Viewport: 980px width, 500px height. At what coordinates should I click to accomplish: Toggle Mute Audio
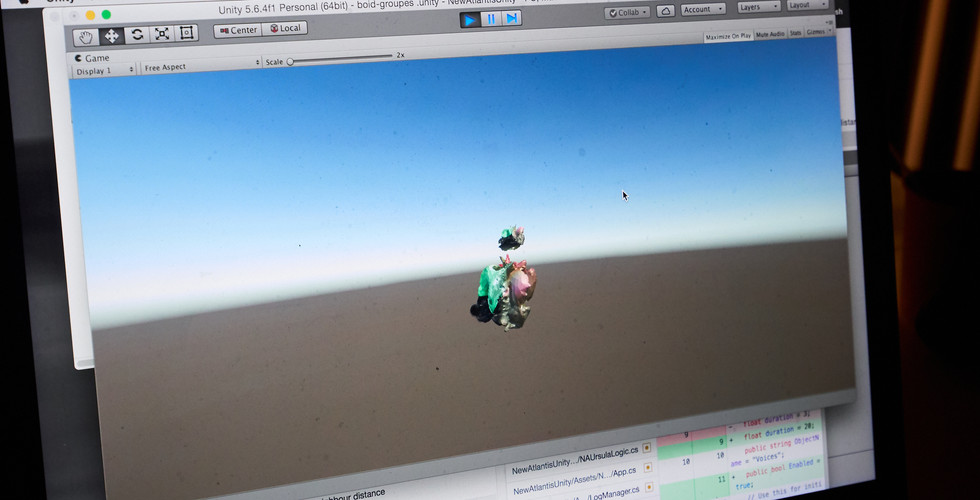770,34
